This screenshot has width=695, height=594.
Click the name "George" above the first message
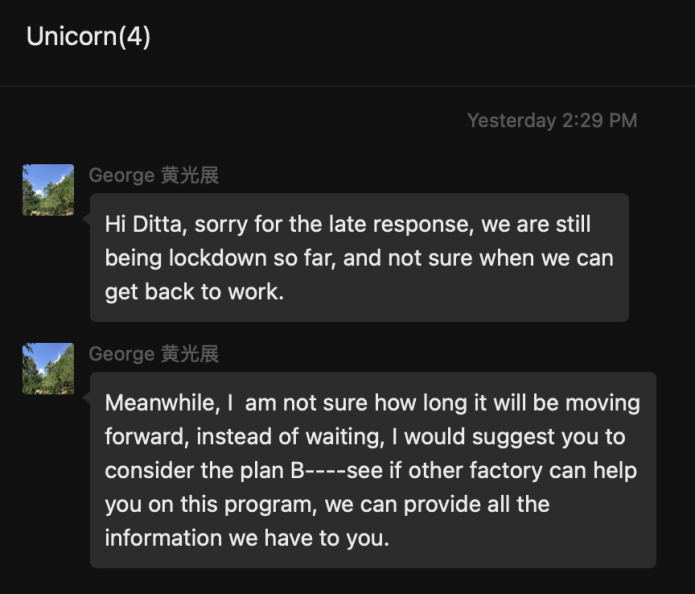[x=120, y=176]
